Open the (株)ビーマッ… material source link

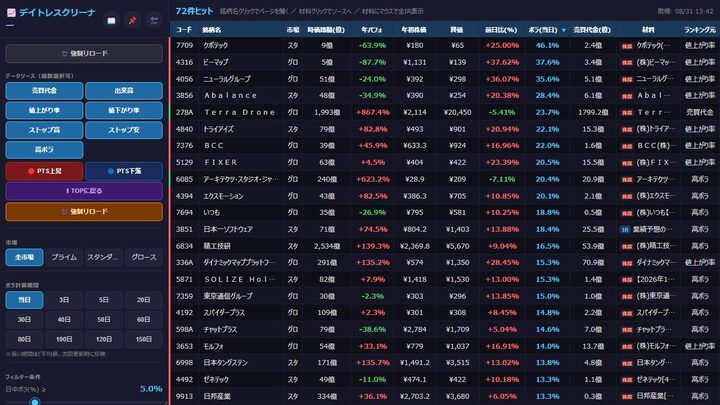(x=656, y=62)
